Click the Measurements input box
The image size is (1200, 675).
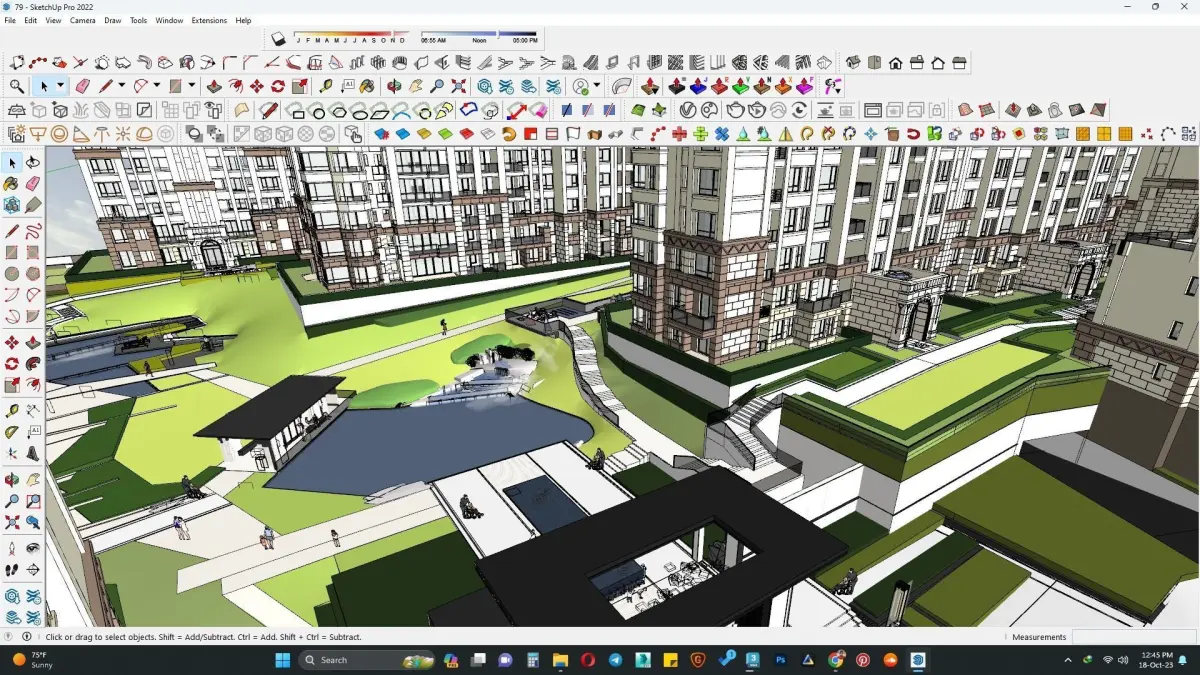[x=1135, y=637]
